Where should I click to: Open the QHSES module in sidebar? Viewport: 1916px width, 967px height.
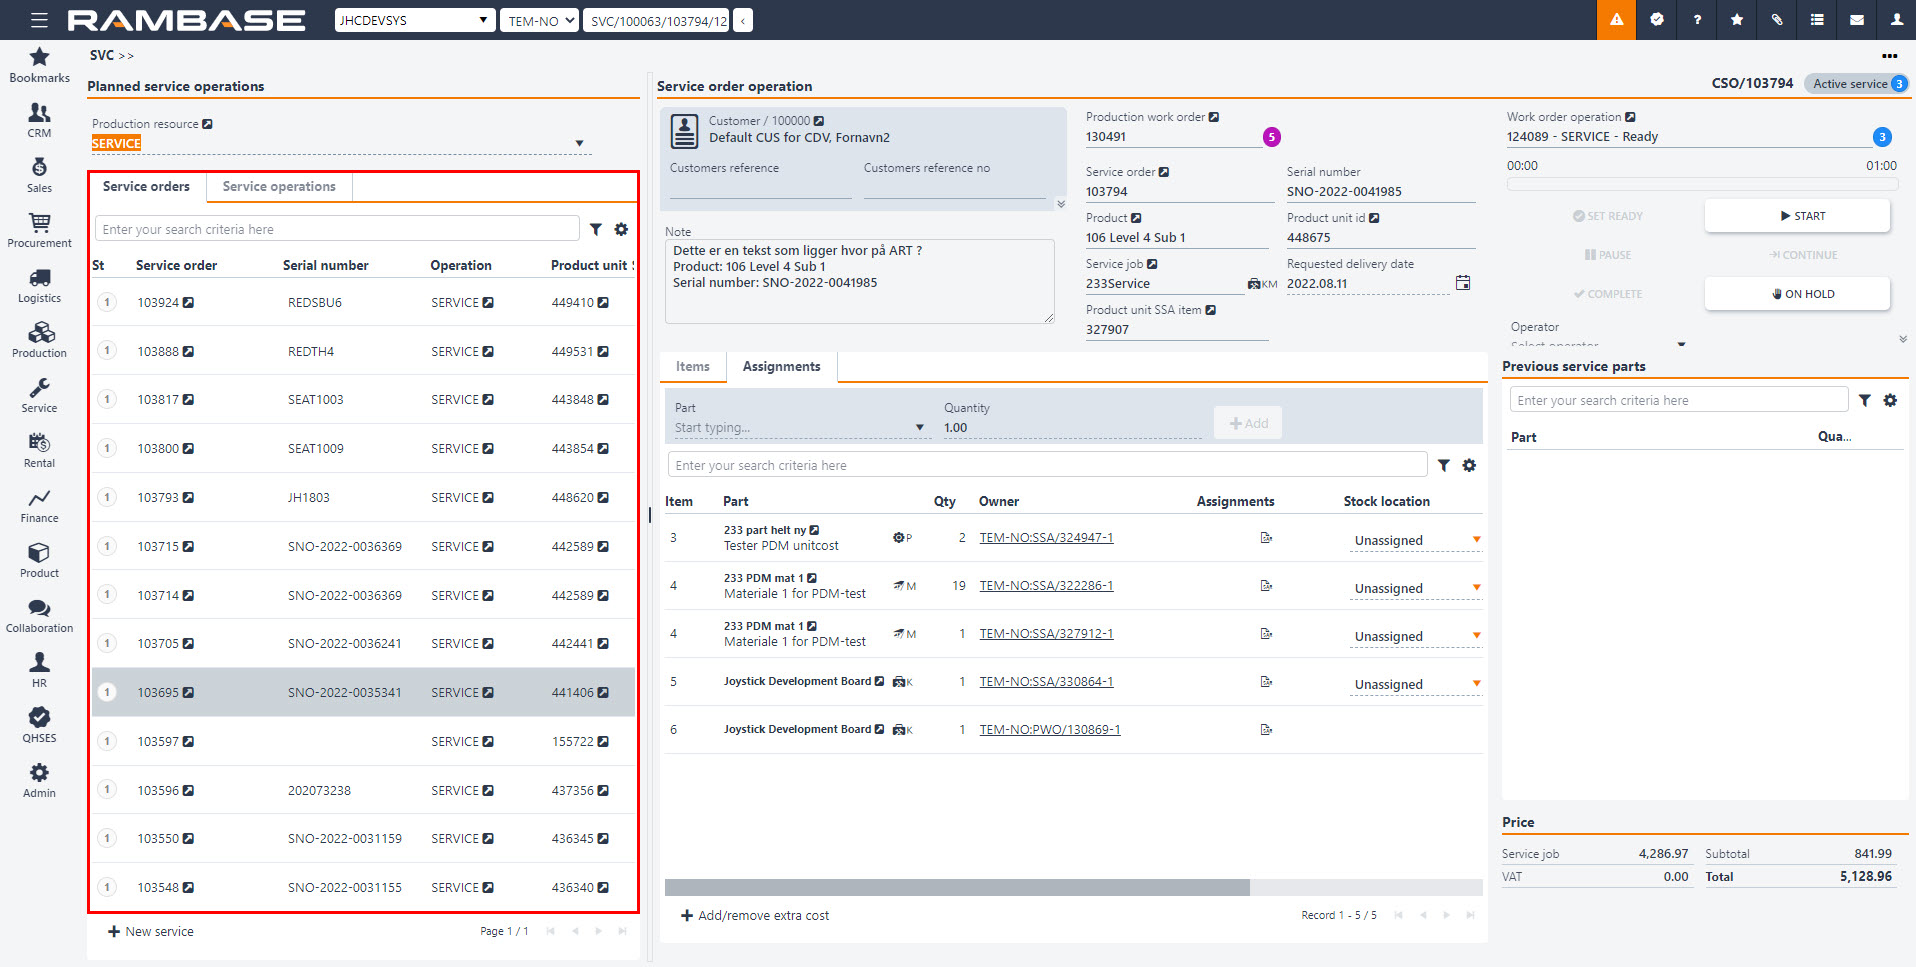39,725
